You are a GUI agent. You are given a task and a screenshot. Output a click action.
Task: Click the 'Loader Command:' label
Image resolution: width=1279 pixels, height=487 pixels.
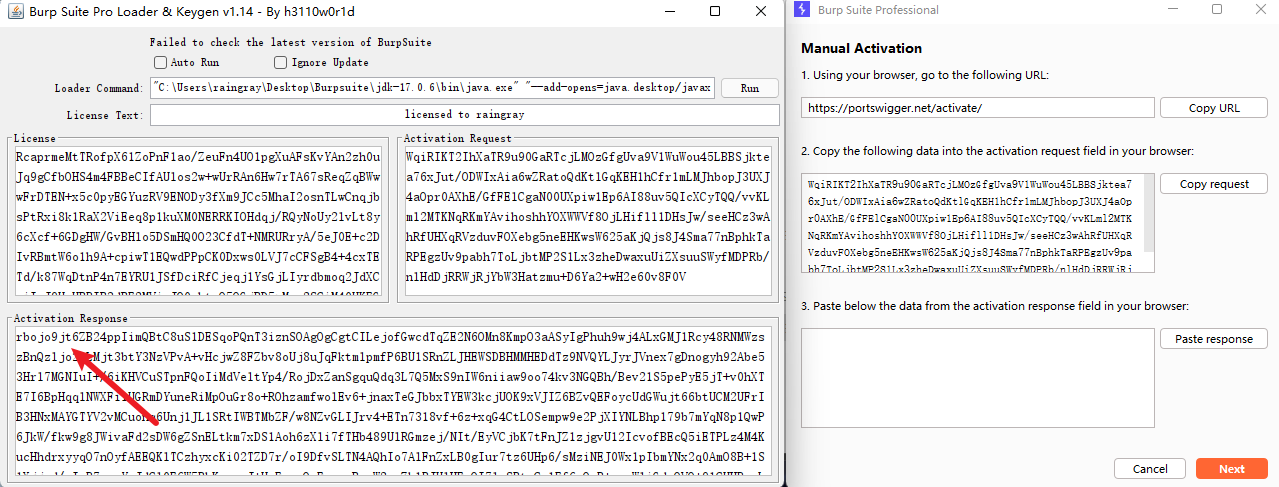98,89
